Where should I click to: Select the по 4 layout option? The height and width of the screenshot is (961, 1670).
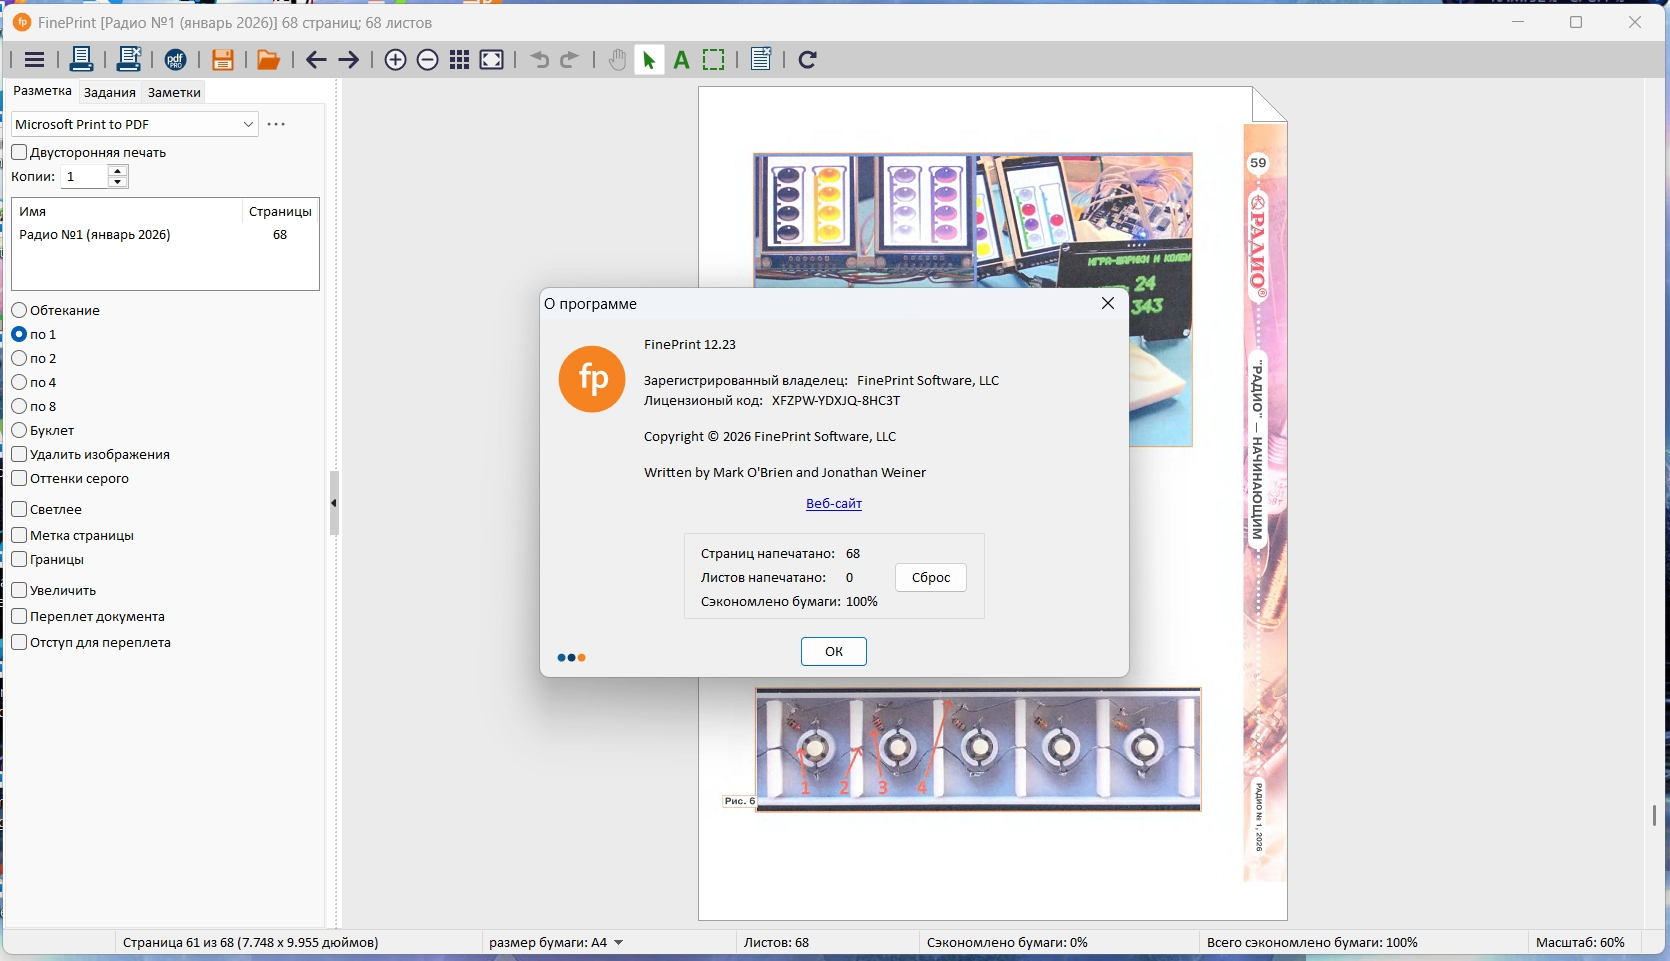[x=19, y=382]
